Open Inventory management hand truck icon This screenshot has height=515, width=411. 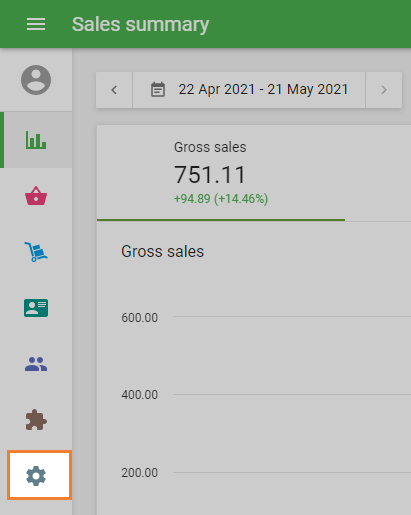point(36,252)
